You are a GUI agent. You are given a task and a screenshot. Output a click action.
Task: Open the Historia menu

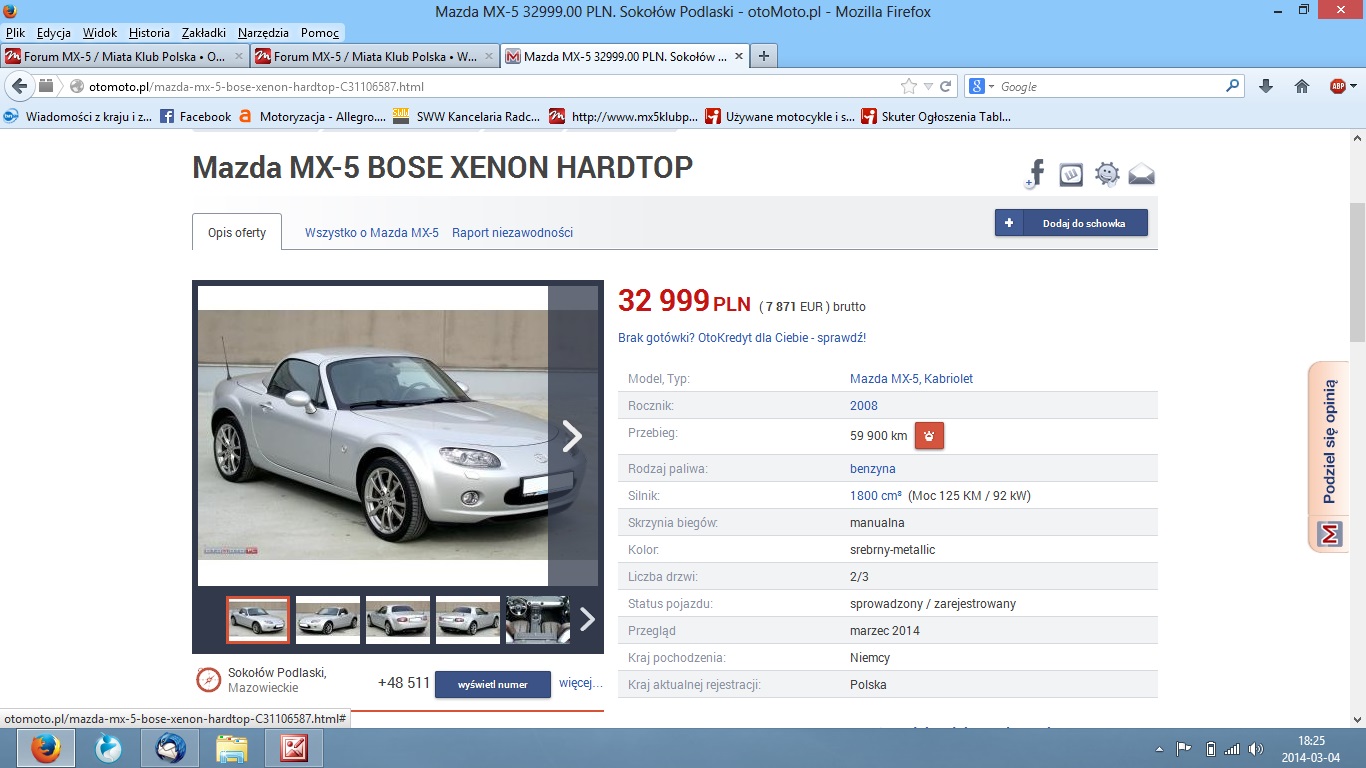[x=149, y=33]
